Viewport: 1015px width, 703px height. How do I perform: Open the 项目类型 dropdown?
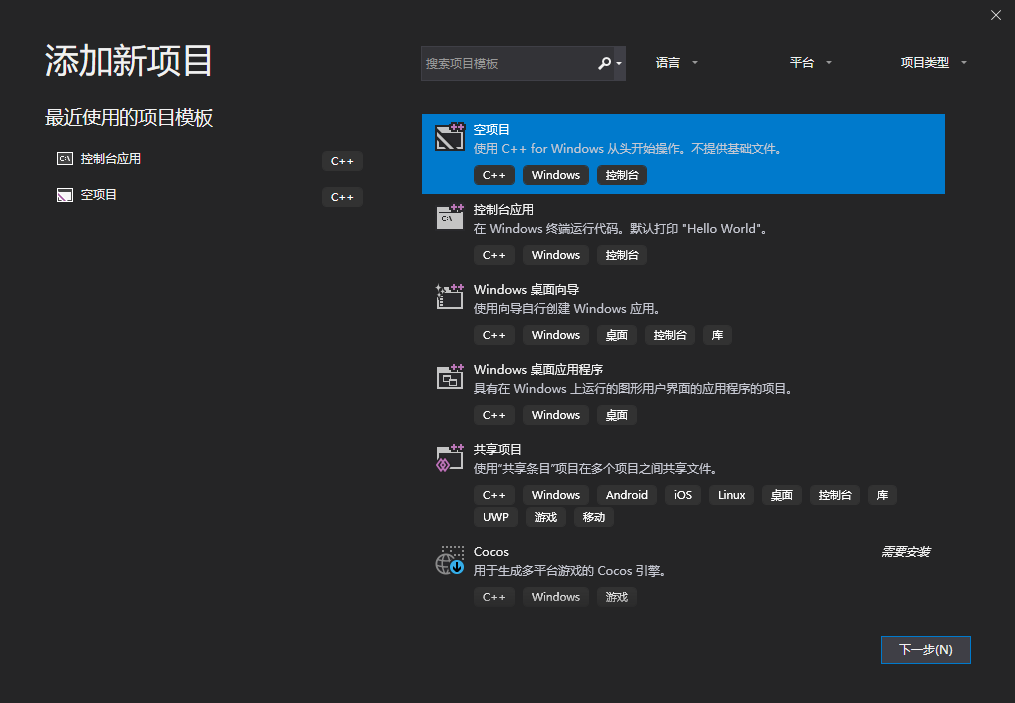pos(932,62)
